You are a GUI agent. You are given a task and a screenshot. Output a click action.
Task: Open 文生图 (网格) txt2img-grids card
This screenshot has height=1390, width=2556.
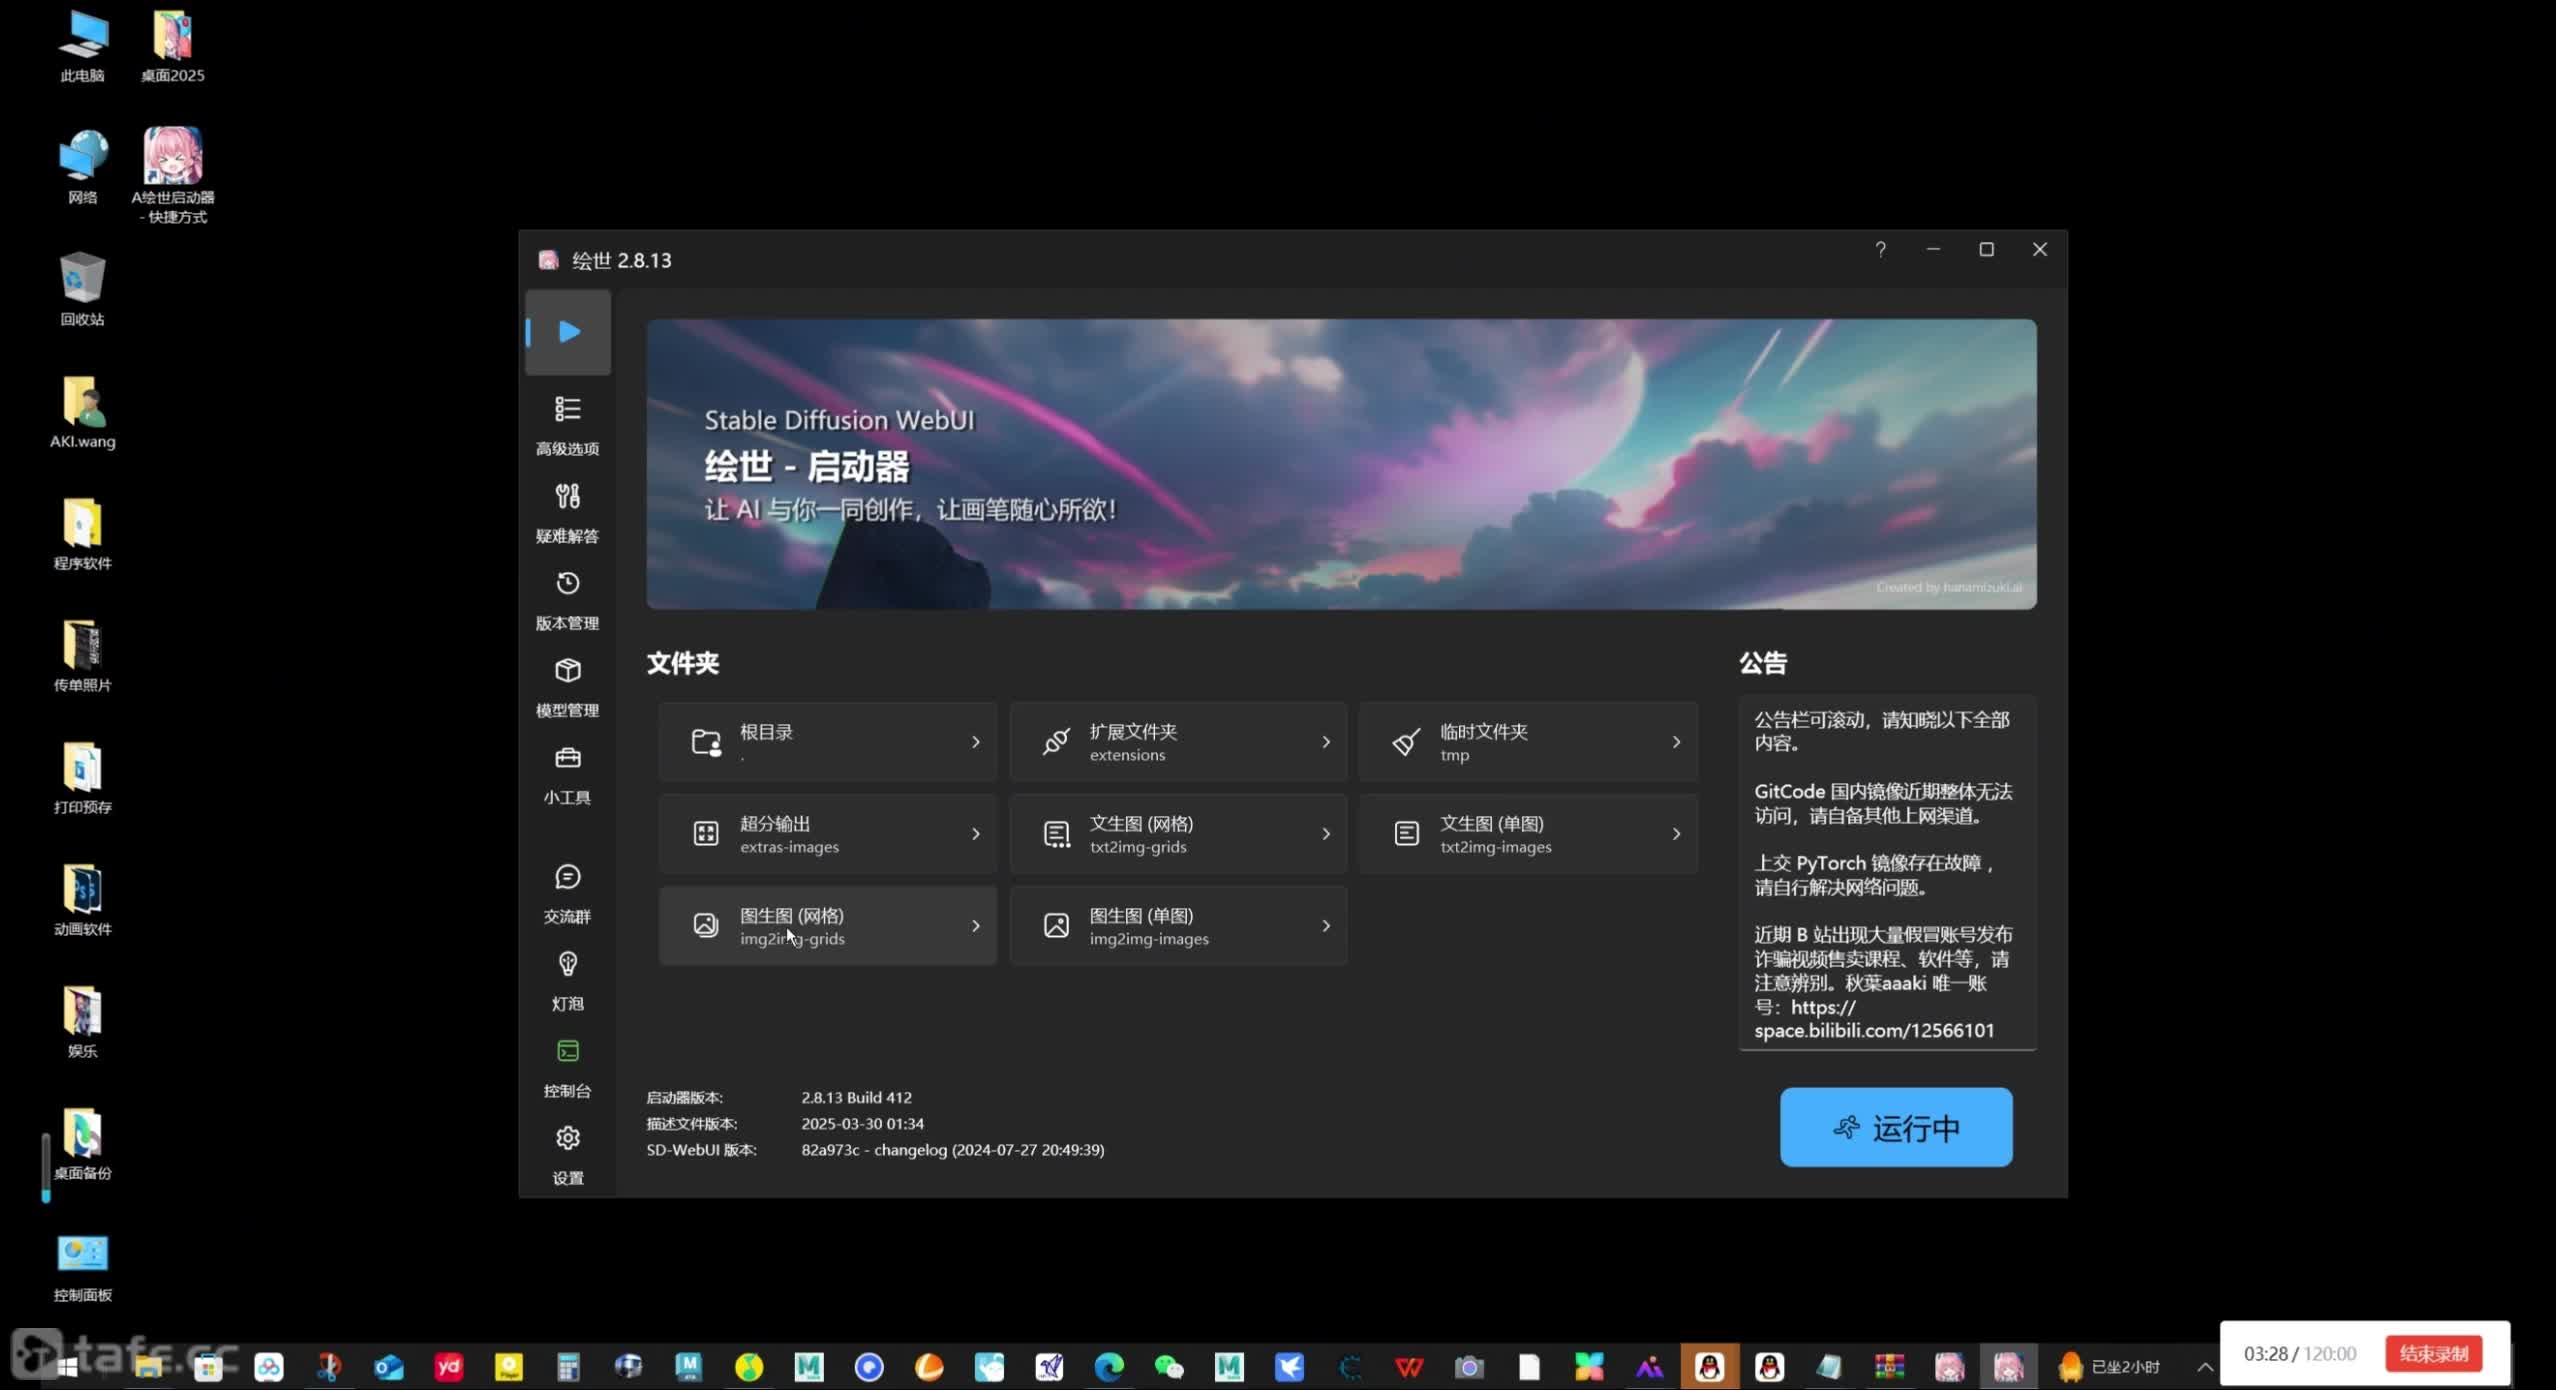click(x=1178, y=833)
